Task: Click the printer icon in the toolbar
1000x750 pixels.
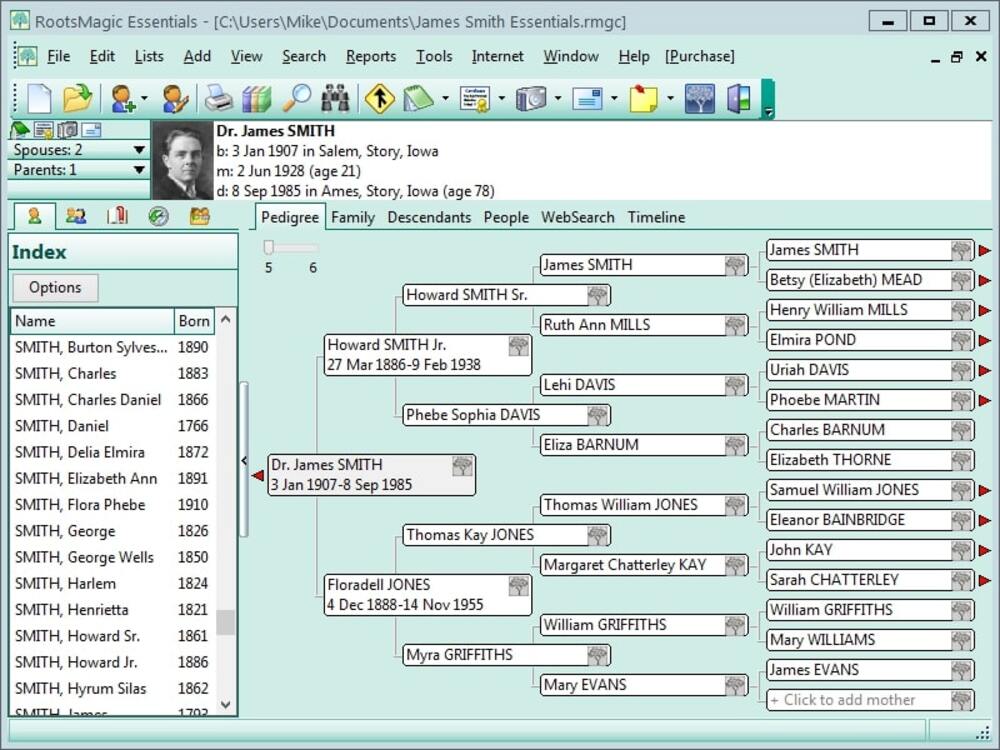Action: (x=219, y=98)
